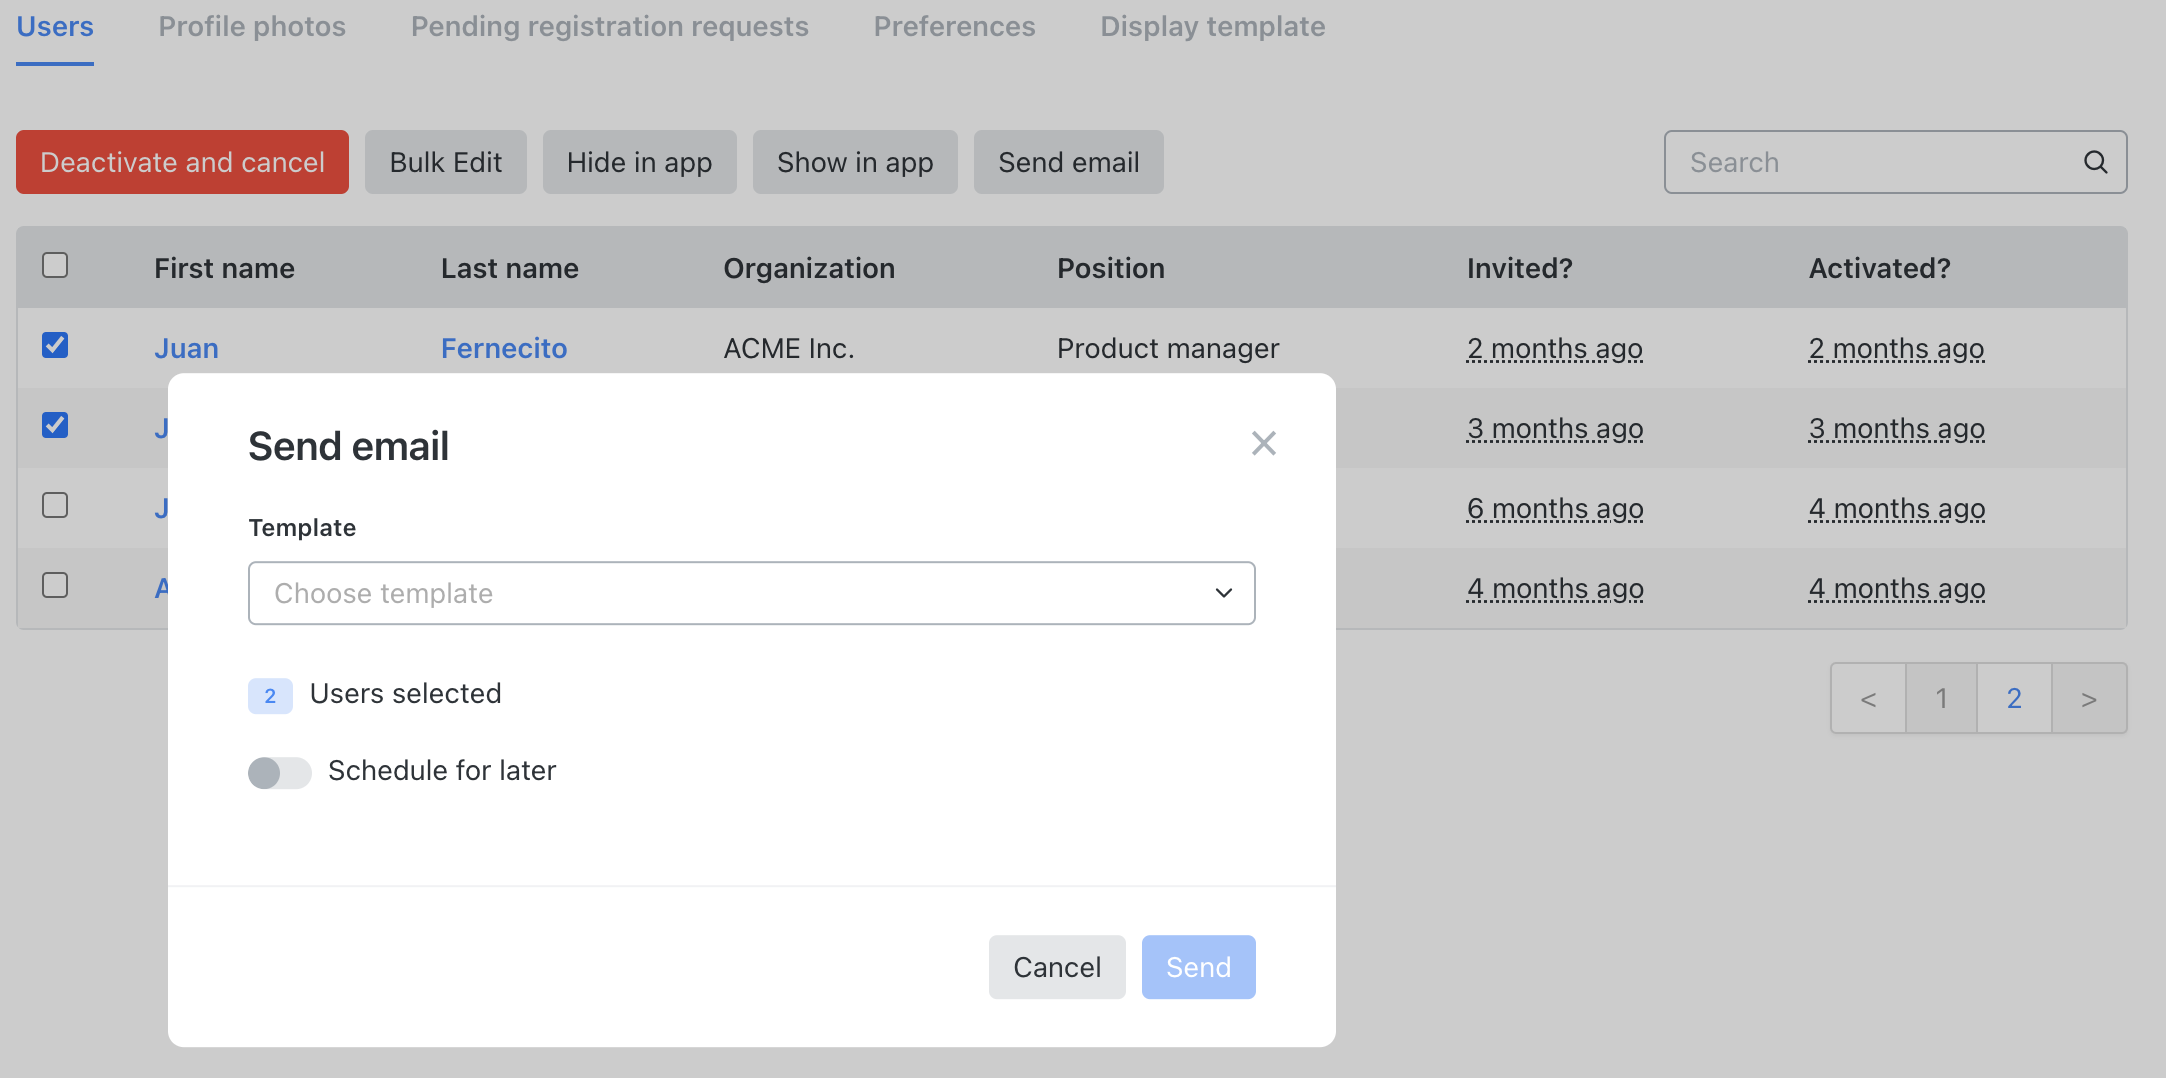Click the template dropdown chevron arrow

(x=1223, y=593)
